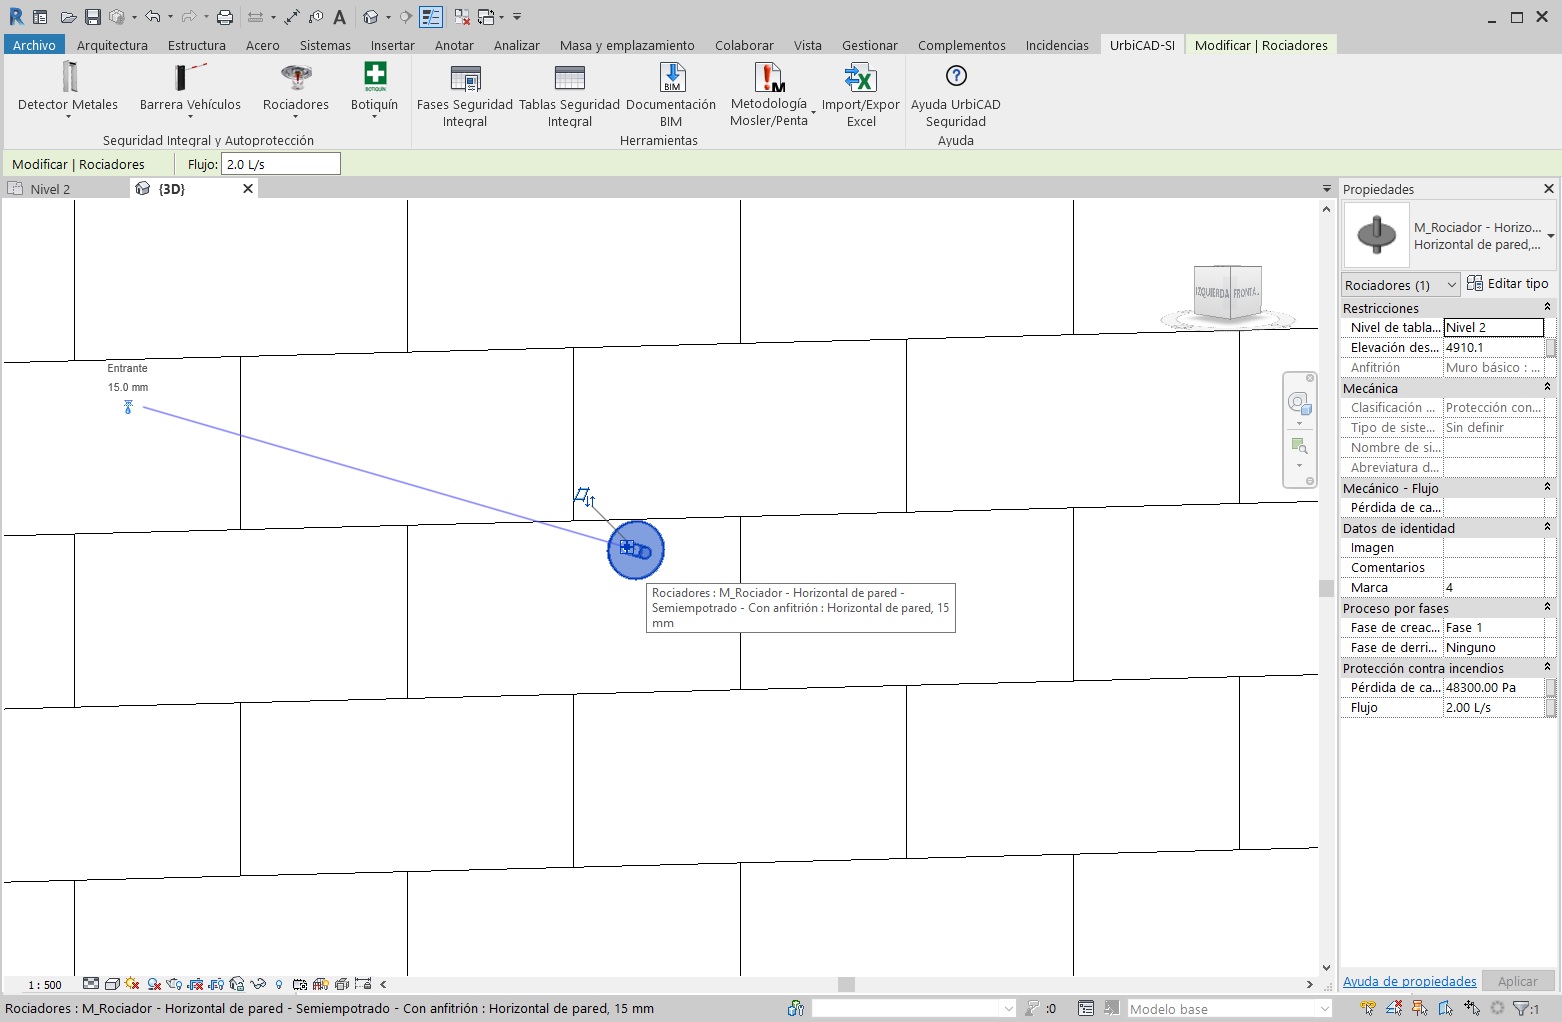Open the Sistemas ribbon tab
Viewport: 1562px width, 1022px height.
click(325, 45)
